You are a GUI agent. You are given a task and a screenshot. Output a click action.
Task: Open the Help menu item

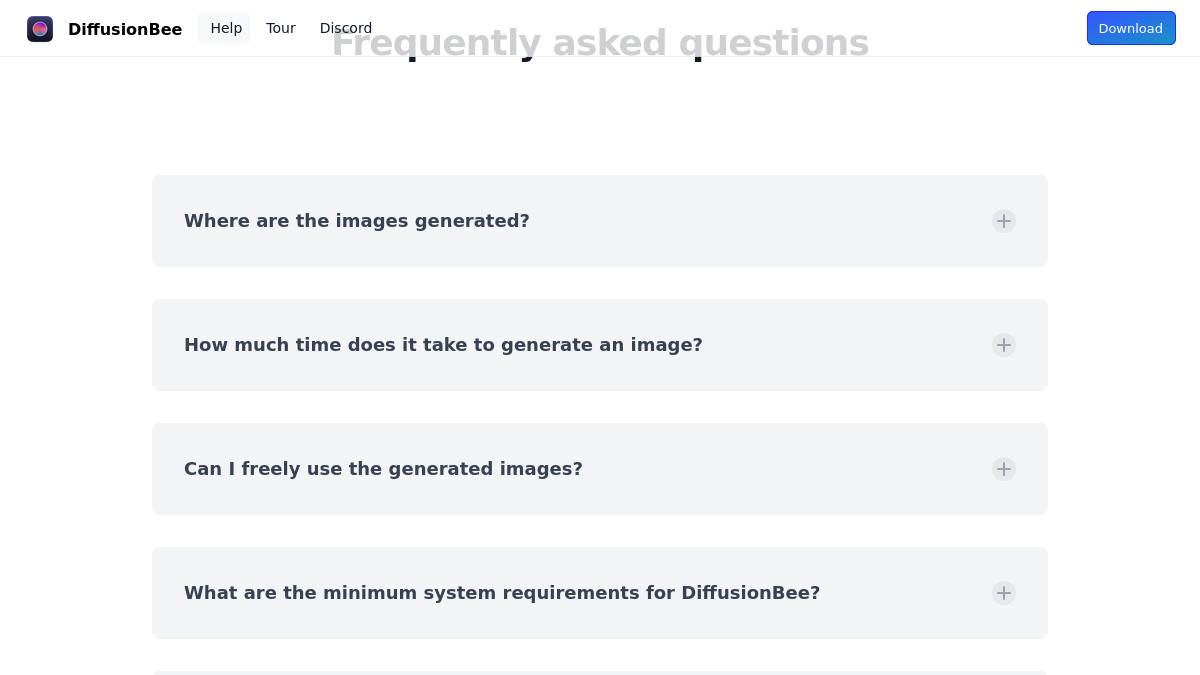[226, 28]
